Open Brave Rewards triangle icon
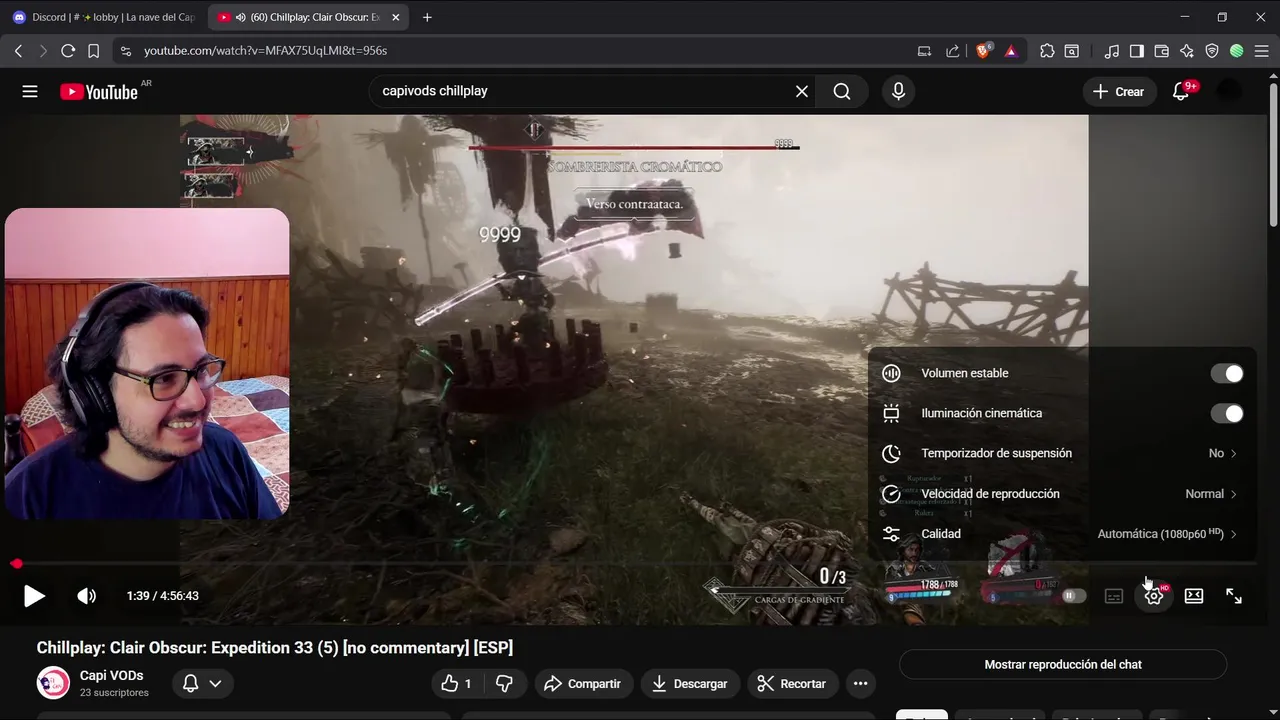 (1011, 50)
